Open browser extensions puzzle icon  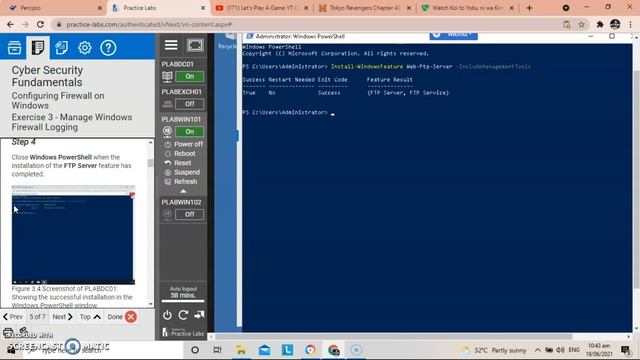point(600,24)
